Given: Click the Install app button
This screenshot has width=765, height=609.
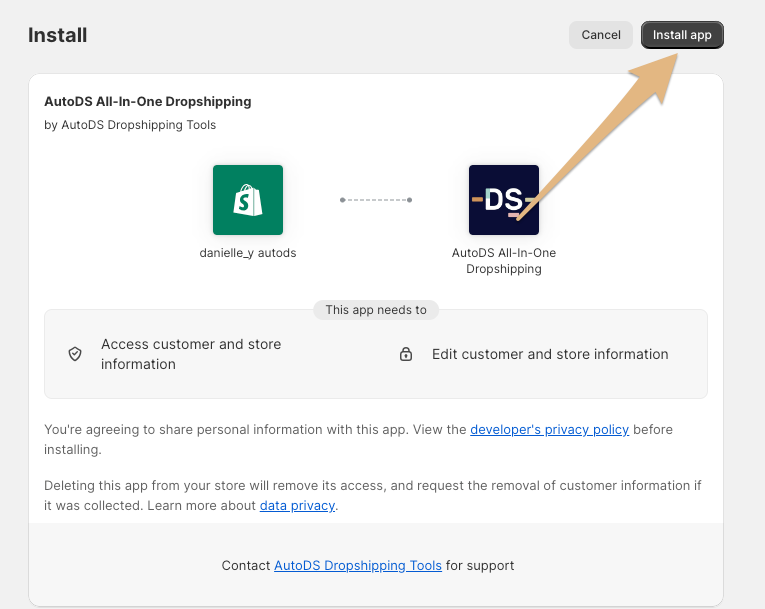Looking at the screenshot, I should click(682, 35).
